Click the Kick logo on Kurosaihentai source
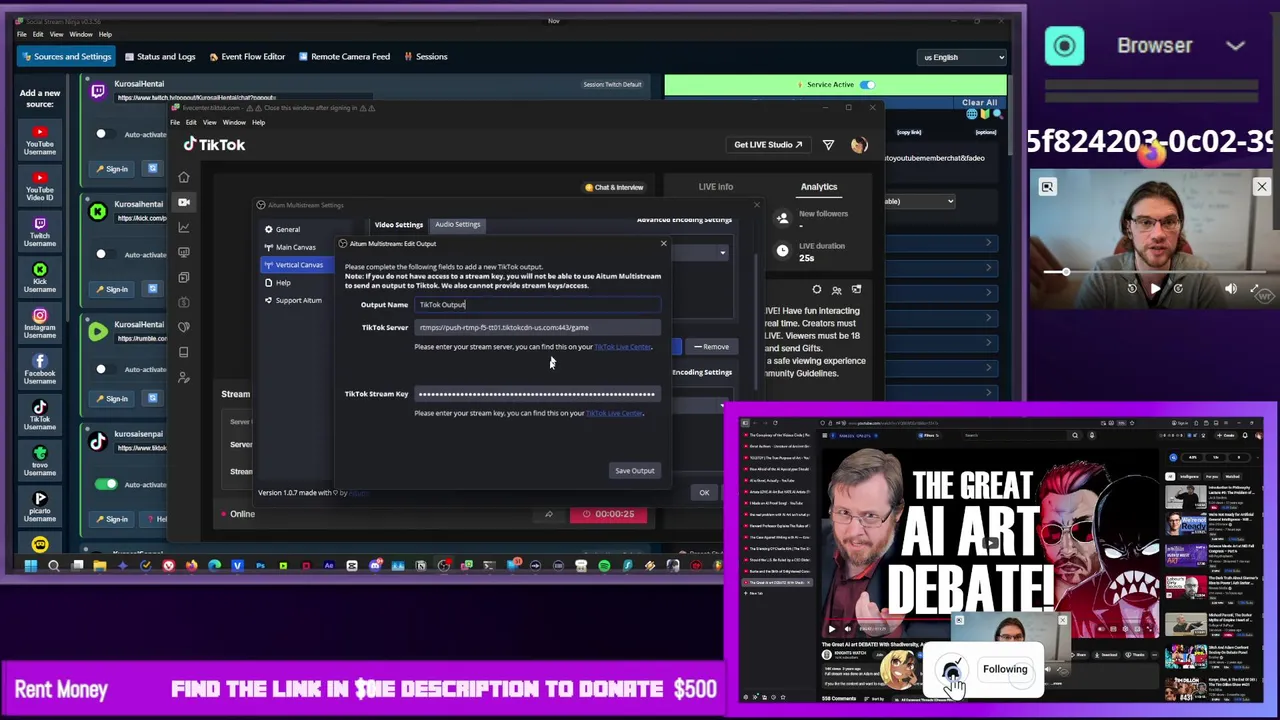The height and width of the screenshot is (720, 1280). coord(98,211)
